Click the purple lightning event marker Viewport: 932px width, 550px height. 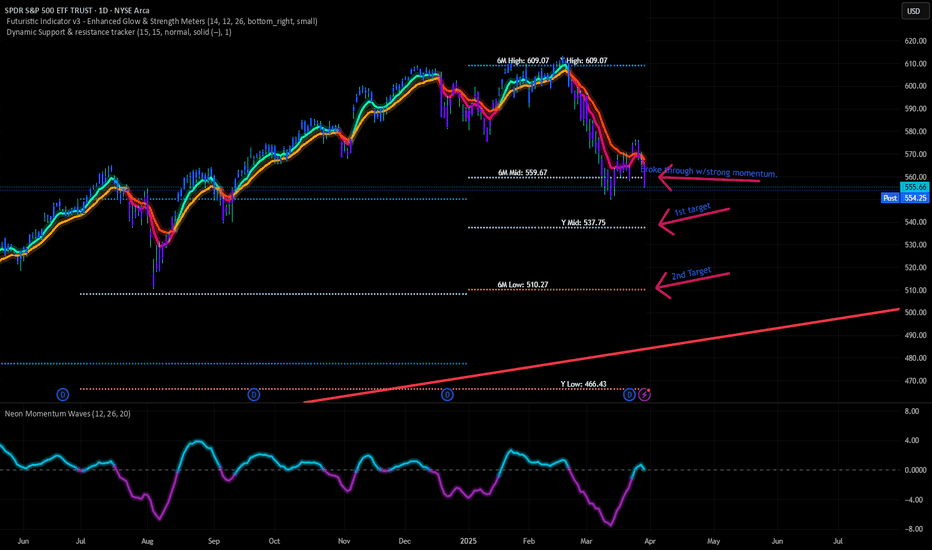(x=644, y=394)
